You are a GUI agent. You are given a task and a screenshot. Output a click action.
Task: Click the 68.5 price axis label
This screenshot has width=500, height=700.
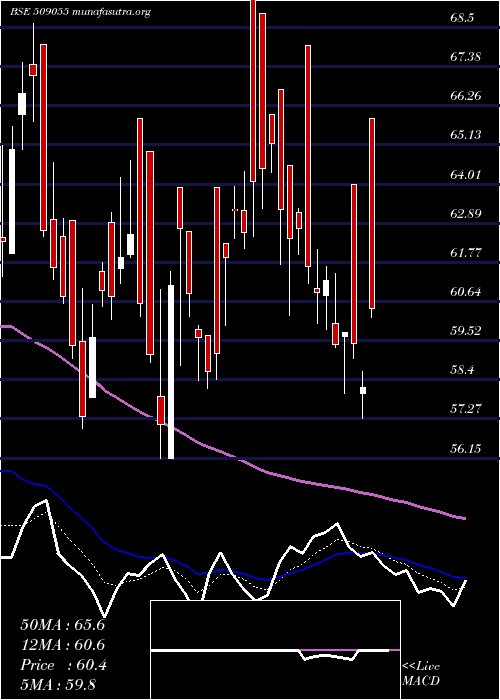point(462,18)
